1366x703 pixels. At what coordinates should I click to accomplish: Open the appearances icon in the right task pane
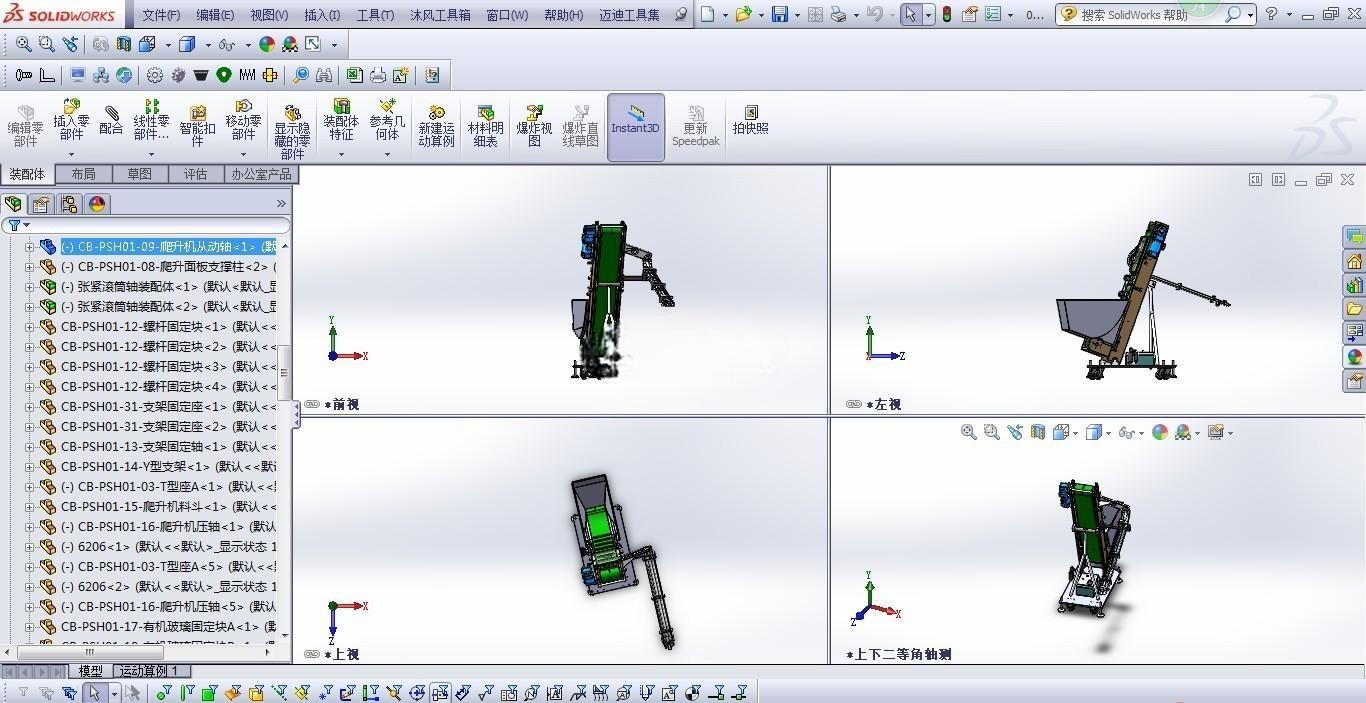tap(1355, 357)
